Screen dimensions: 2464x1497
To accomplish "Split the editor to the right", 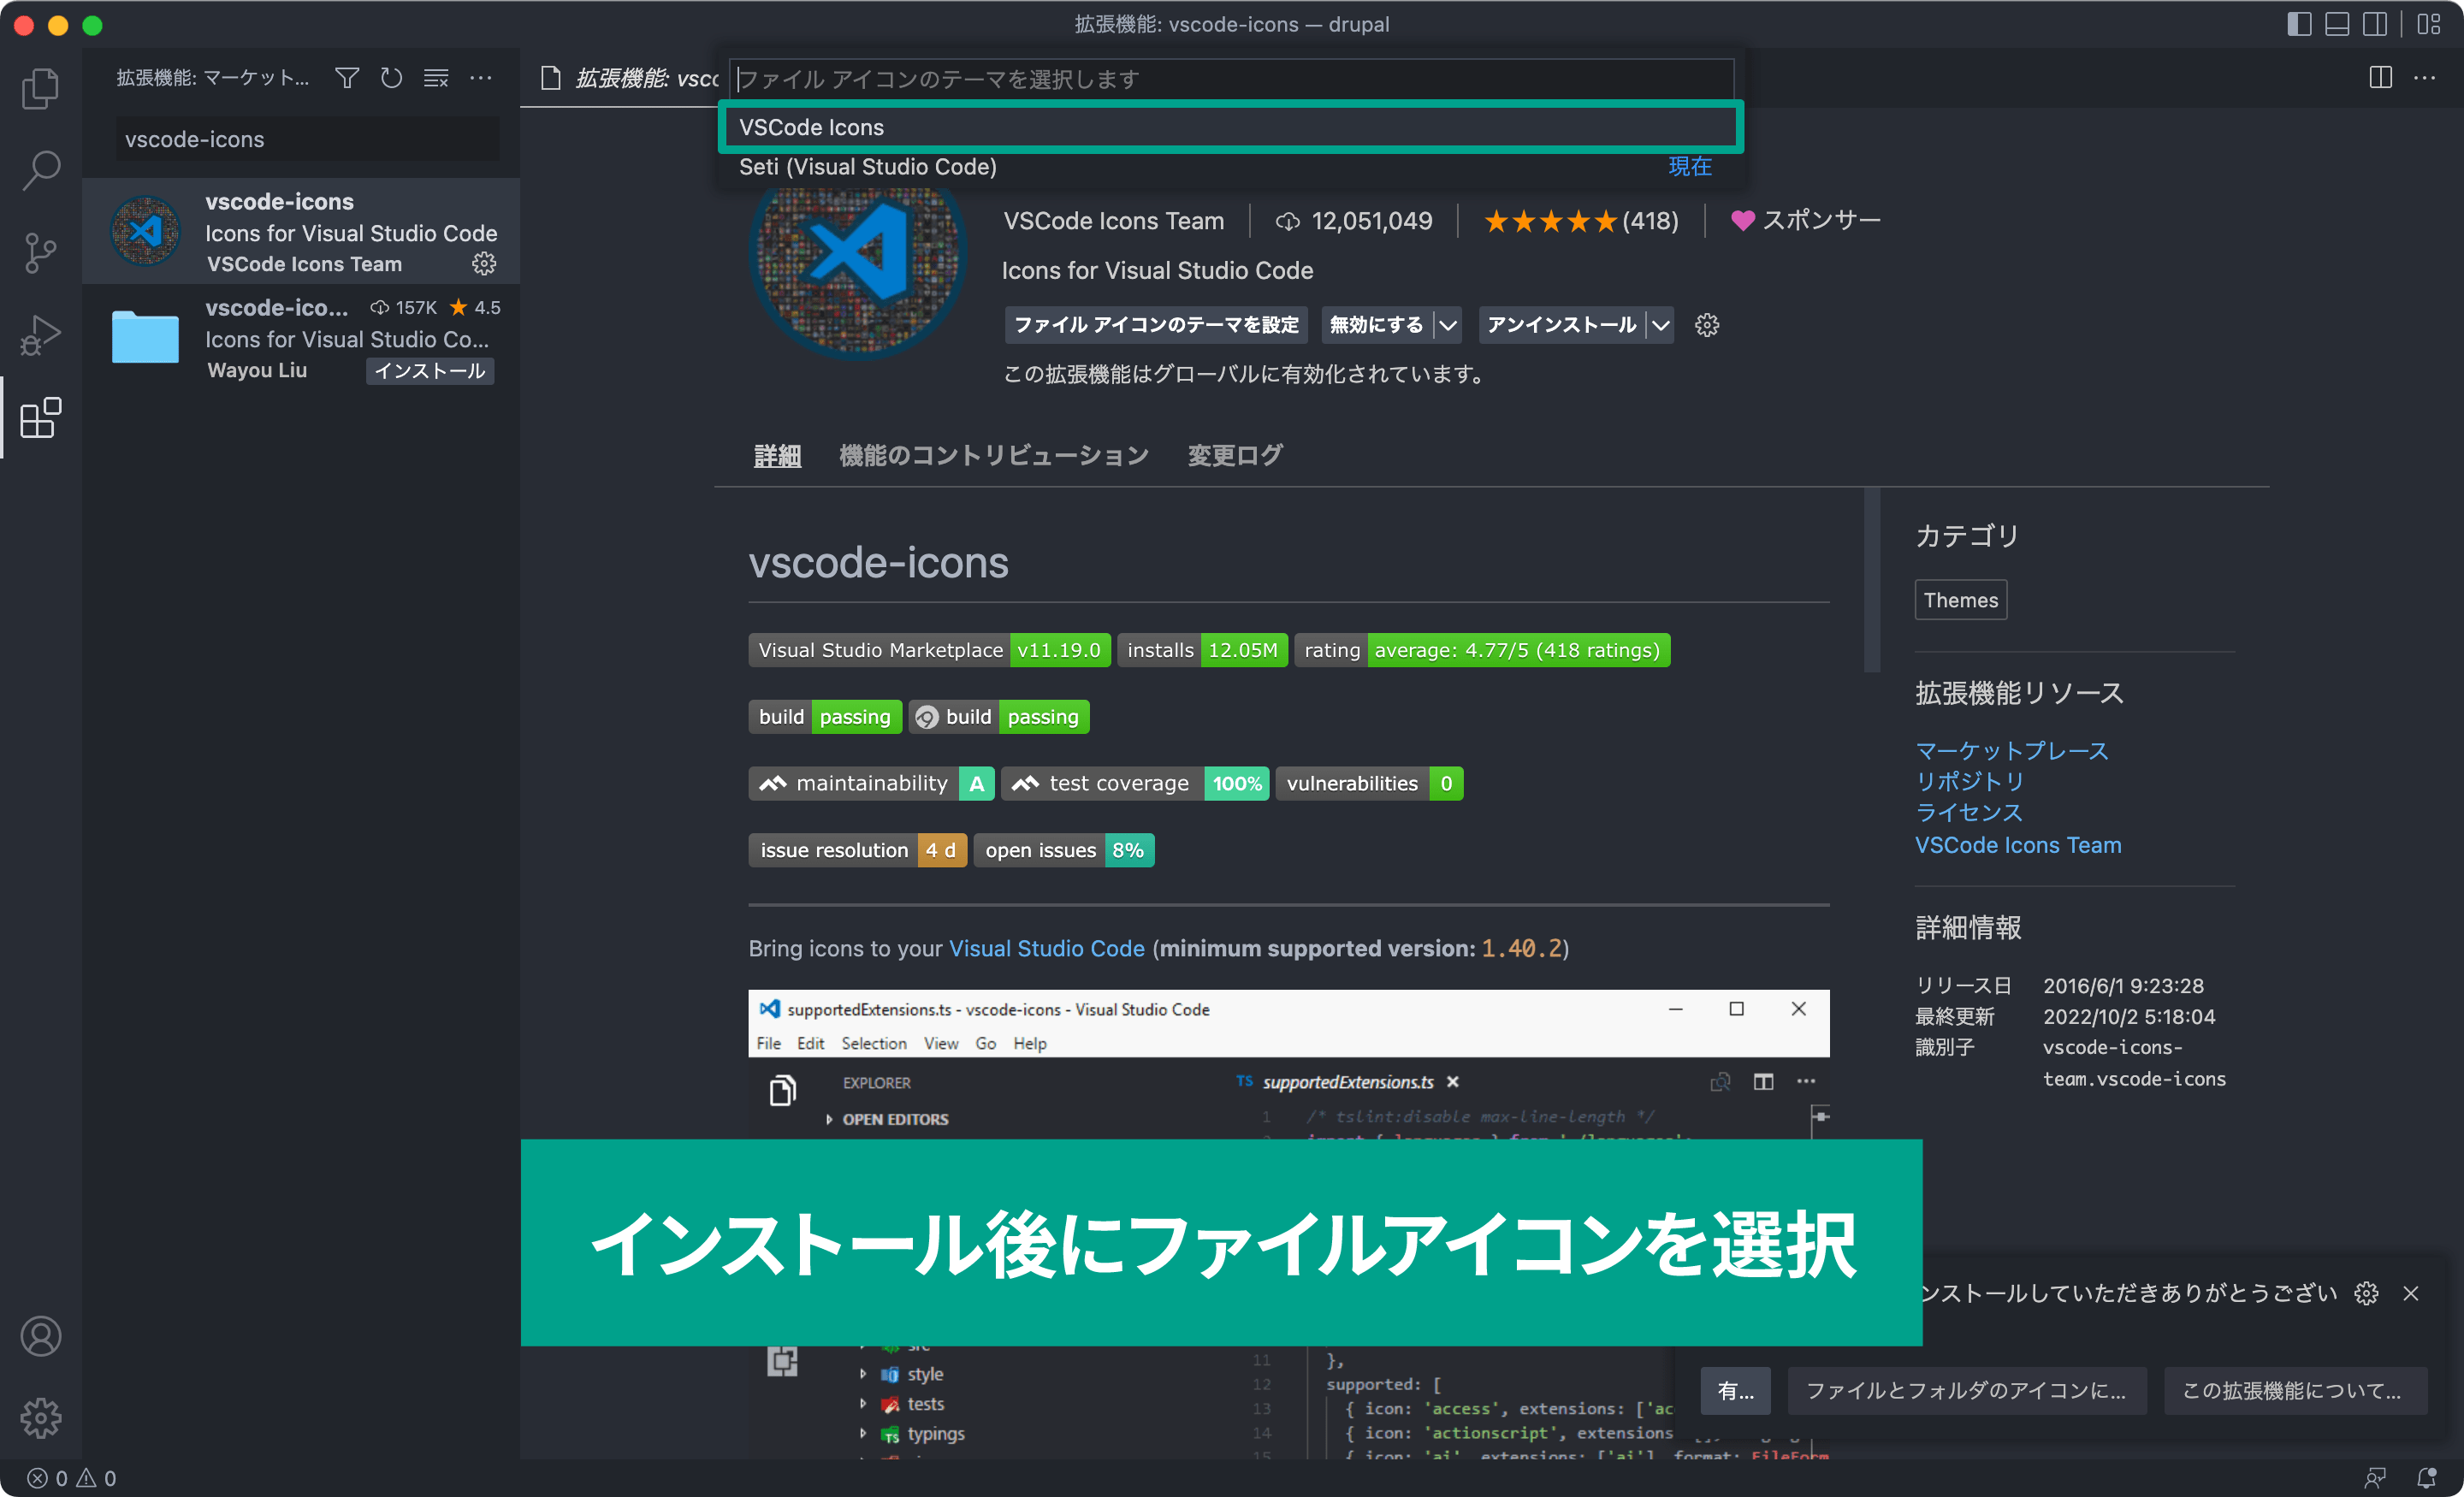I will (2380, 78).
